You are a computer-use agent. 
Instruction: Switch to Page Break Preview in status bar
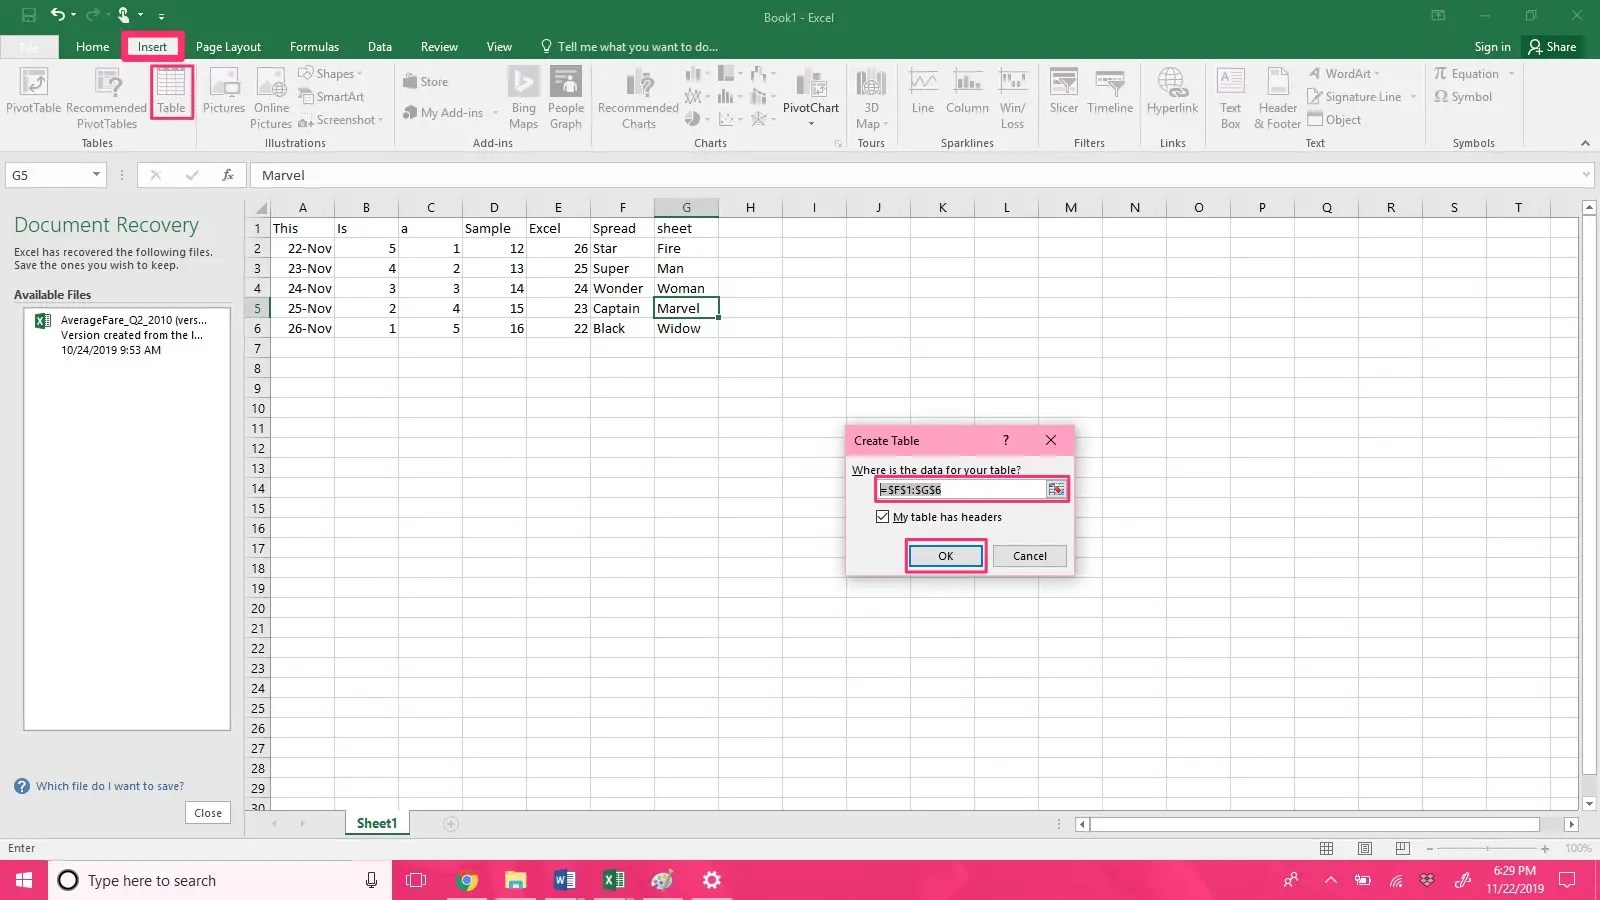(1403, 848)
